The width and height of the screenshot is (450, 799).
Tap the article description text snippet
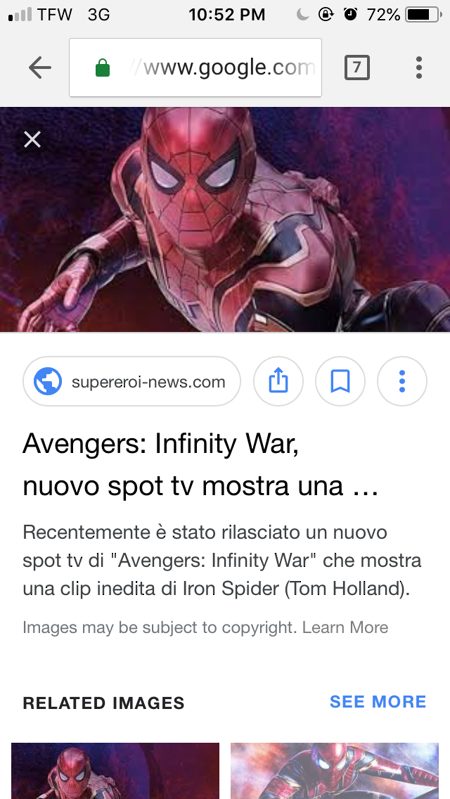pyautogui.click(x=222, y=561)
